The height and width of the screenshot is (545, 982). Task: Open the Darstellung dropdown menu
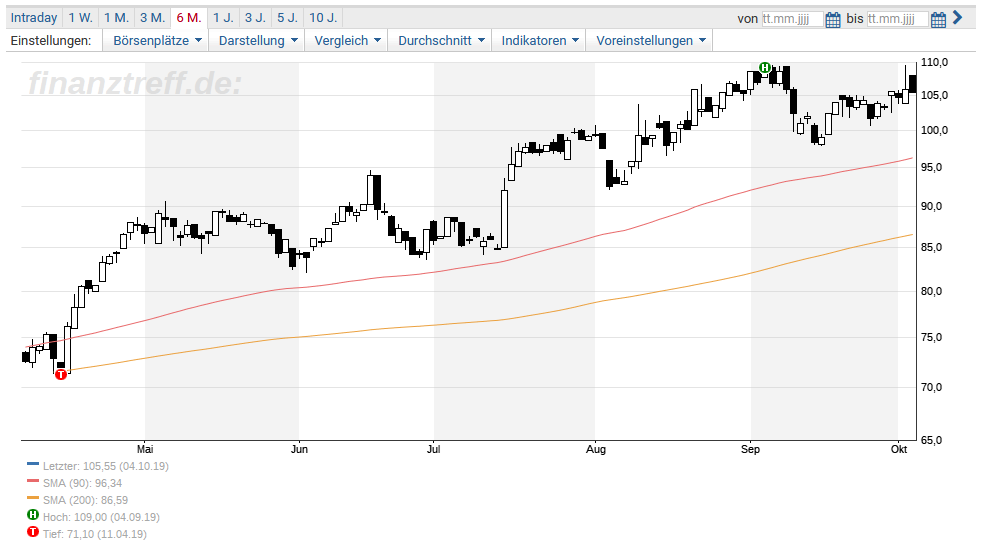[257, 40]
